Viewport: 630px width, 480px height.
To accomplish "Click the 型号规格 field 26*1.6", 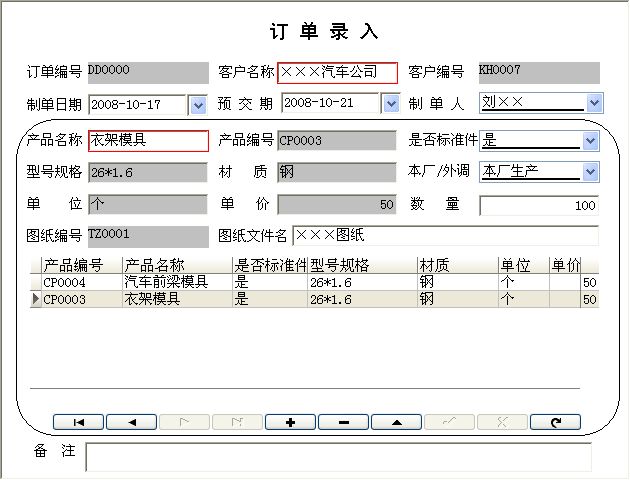I will click(x=148, y=172).
